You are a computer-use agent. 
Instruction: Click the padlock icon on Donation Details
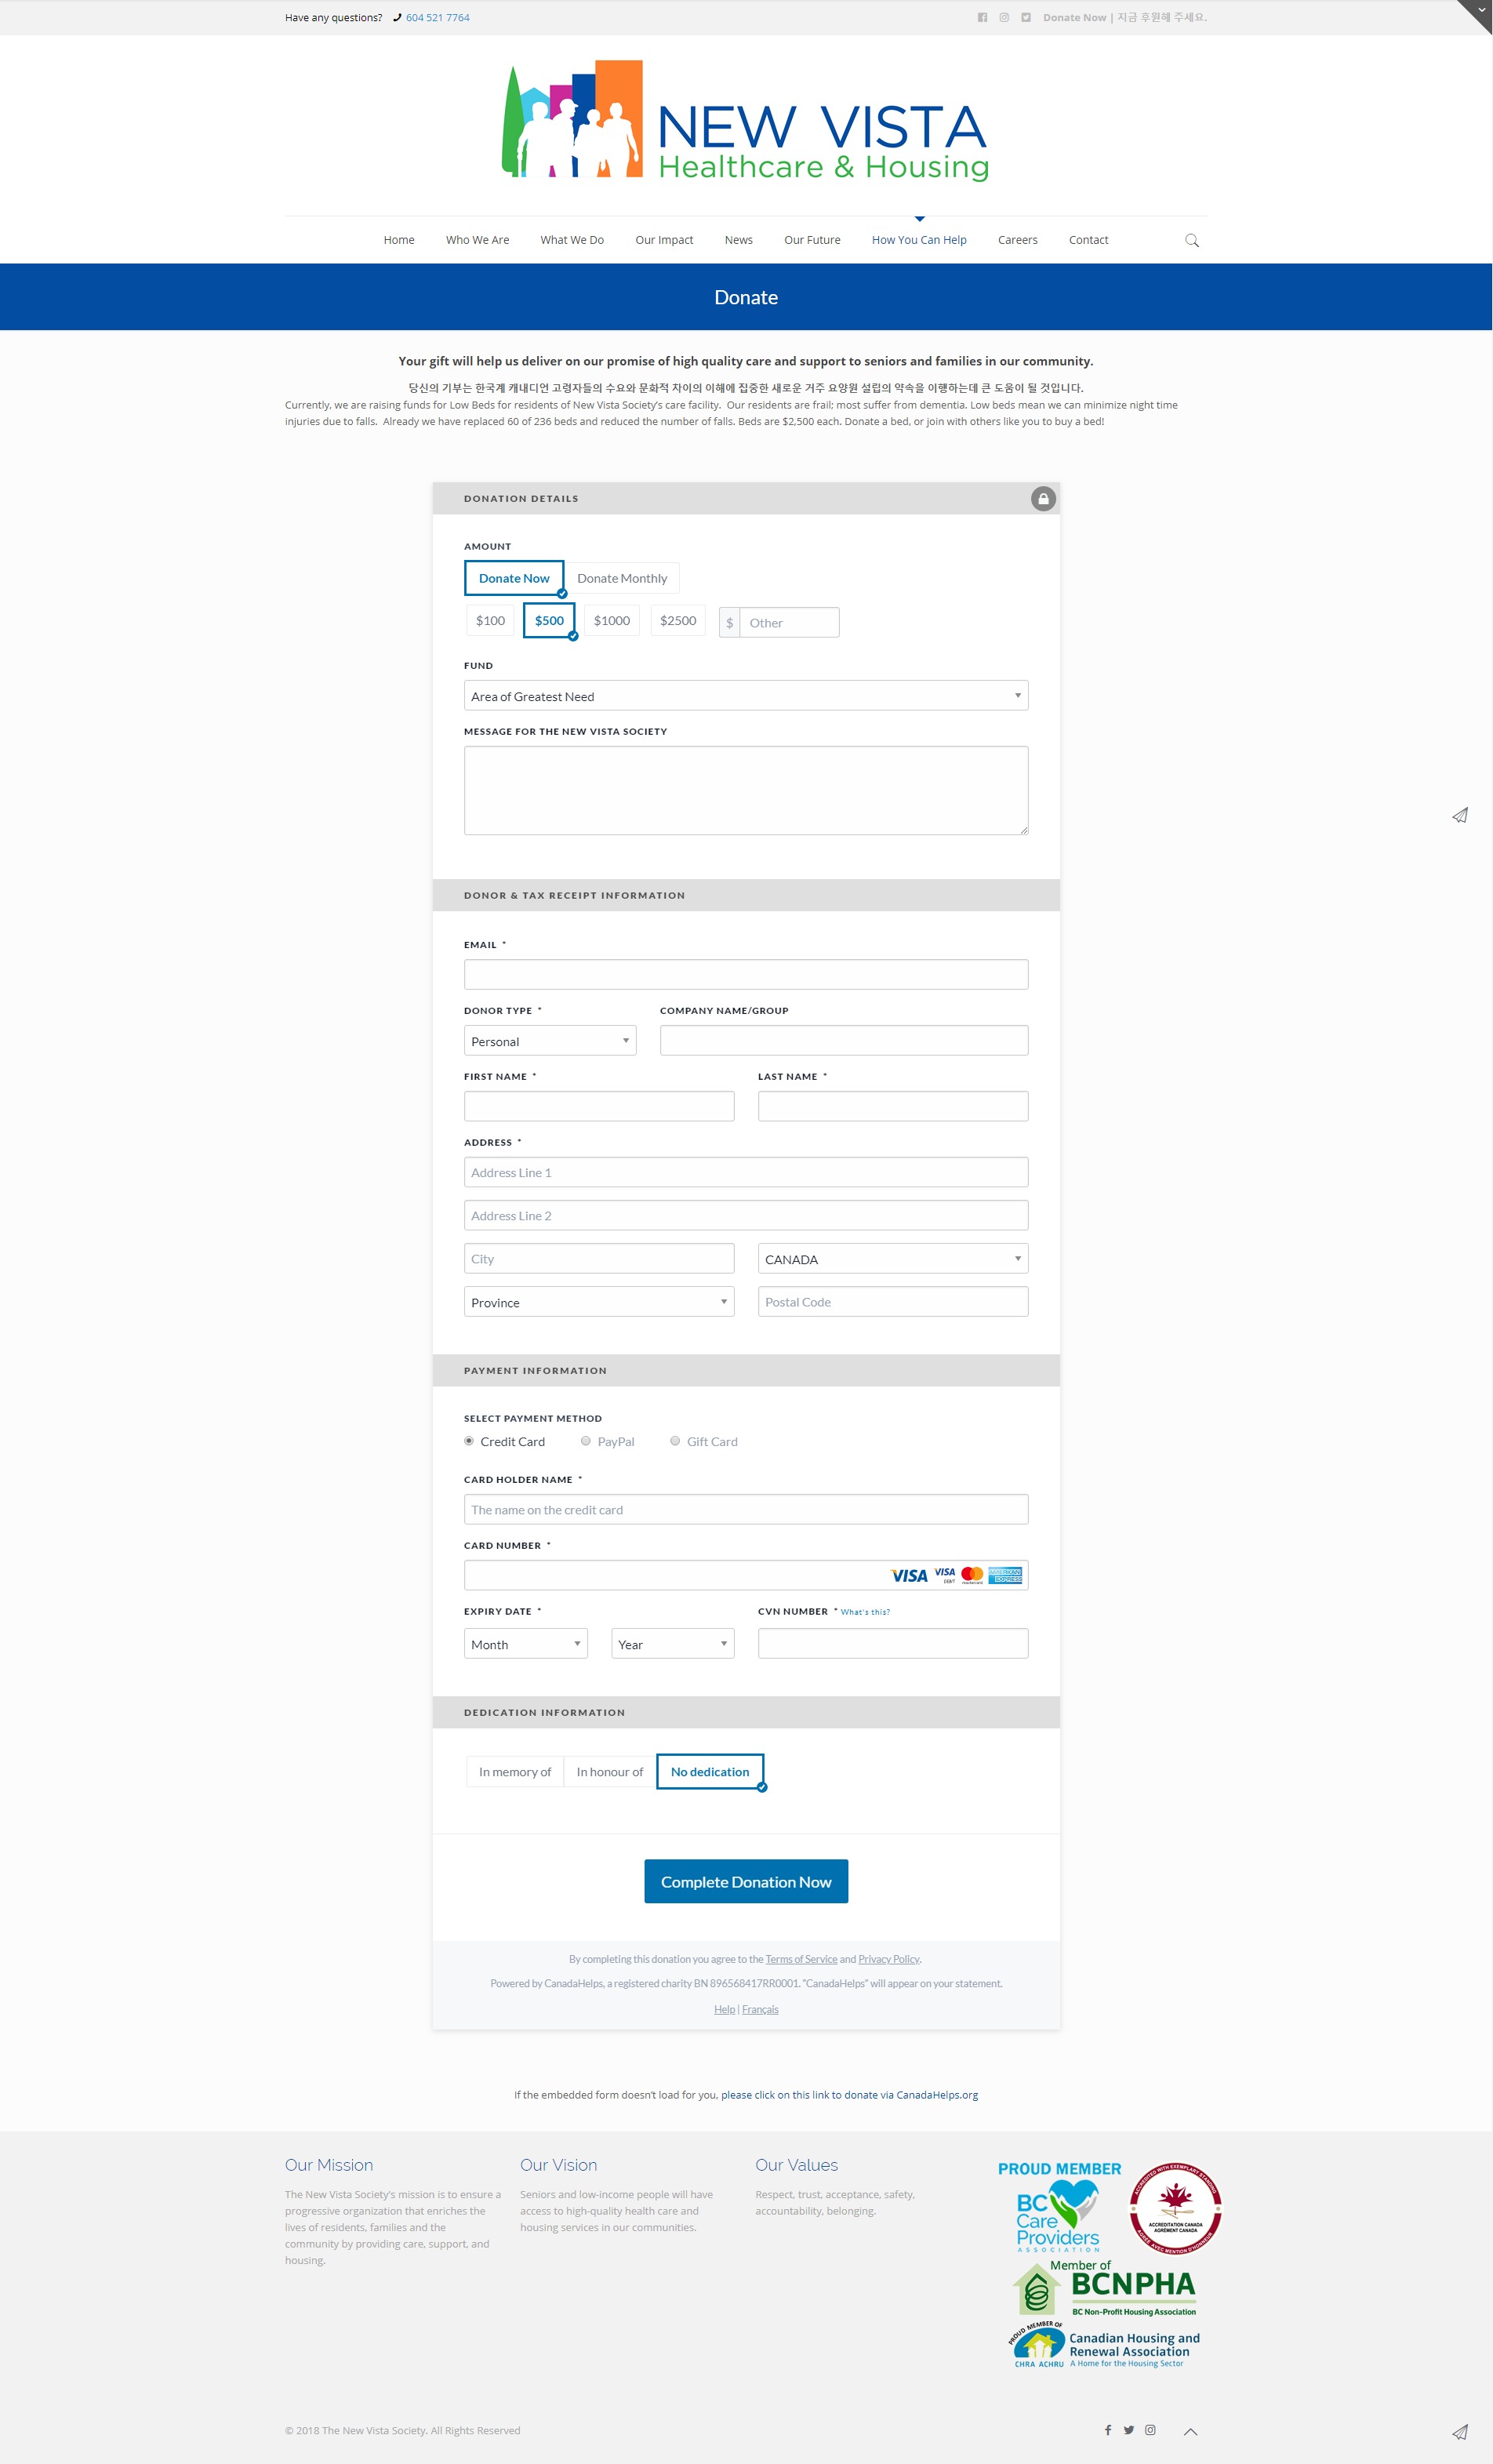click(1043, 498)
